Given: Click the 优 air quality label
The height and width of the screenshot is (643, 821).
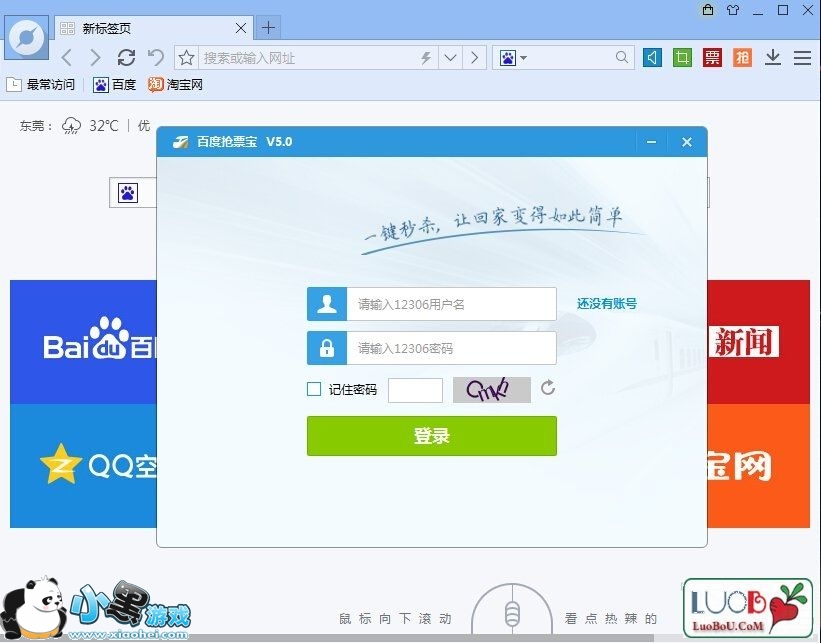Looking at the screenshot, I should (x=143, y=126).
